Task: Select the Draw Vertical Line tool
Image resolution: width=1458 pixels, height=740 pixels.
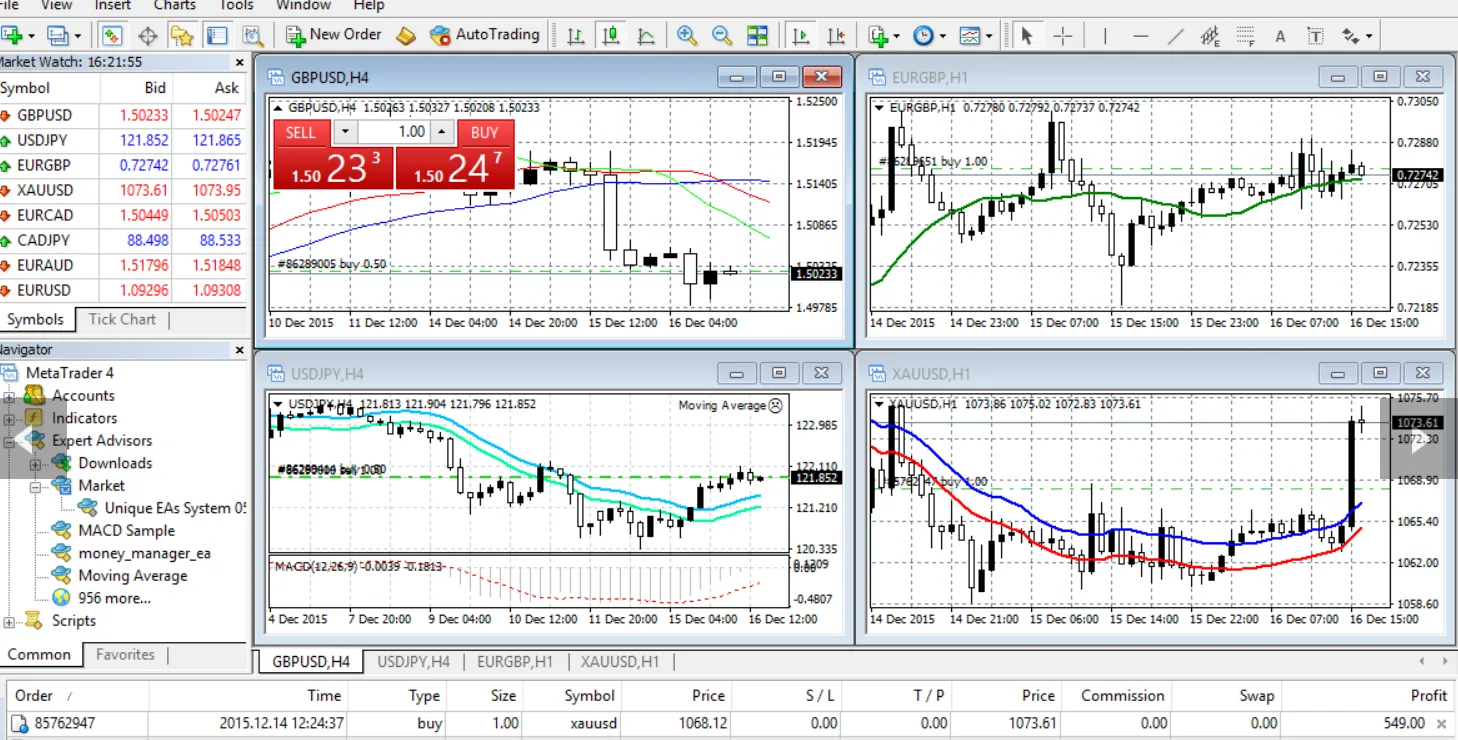Action: (x=1105, y=36)
